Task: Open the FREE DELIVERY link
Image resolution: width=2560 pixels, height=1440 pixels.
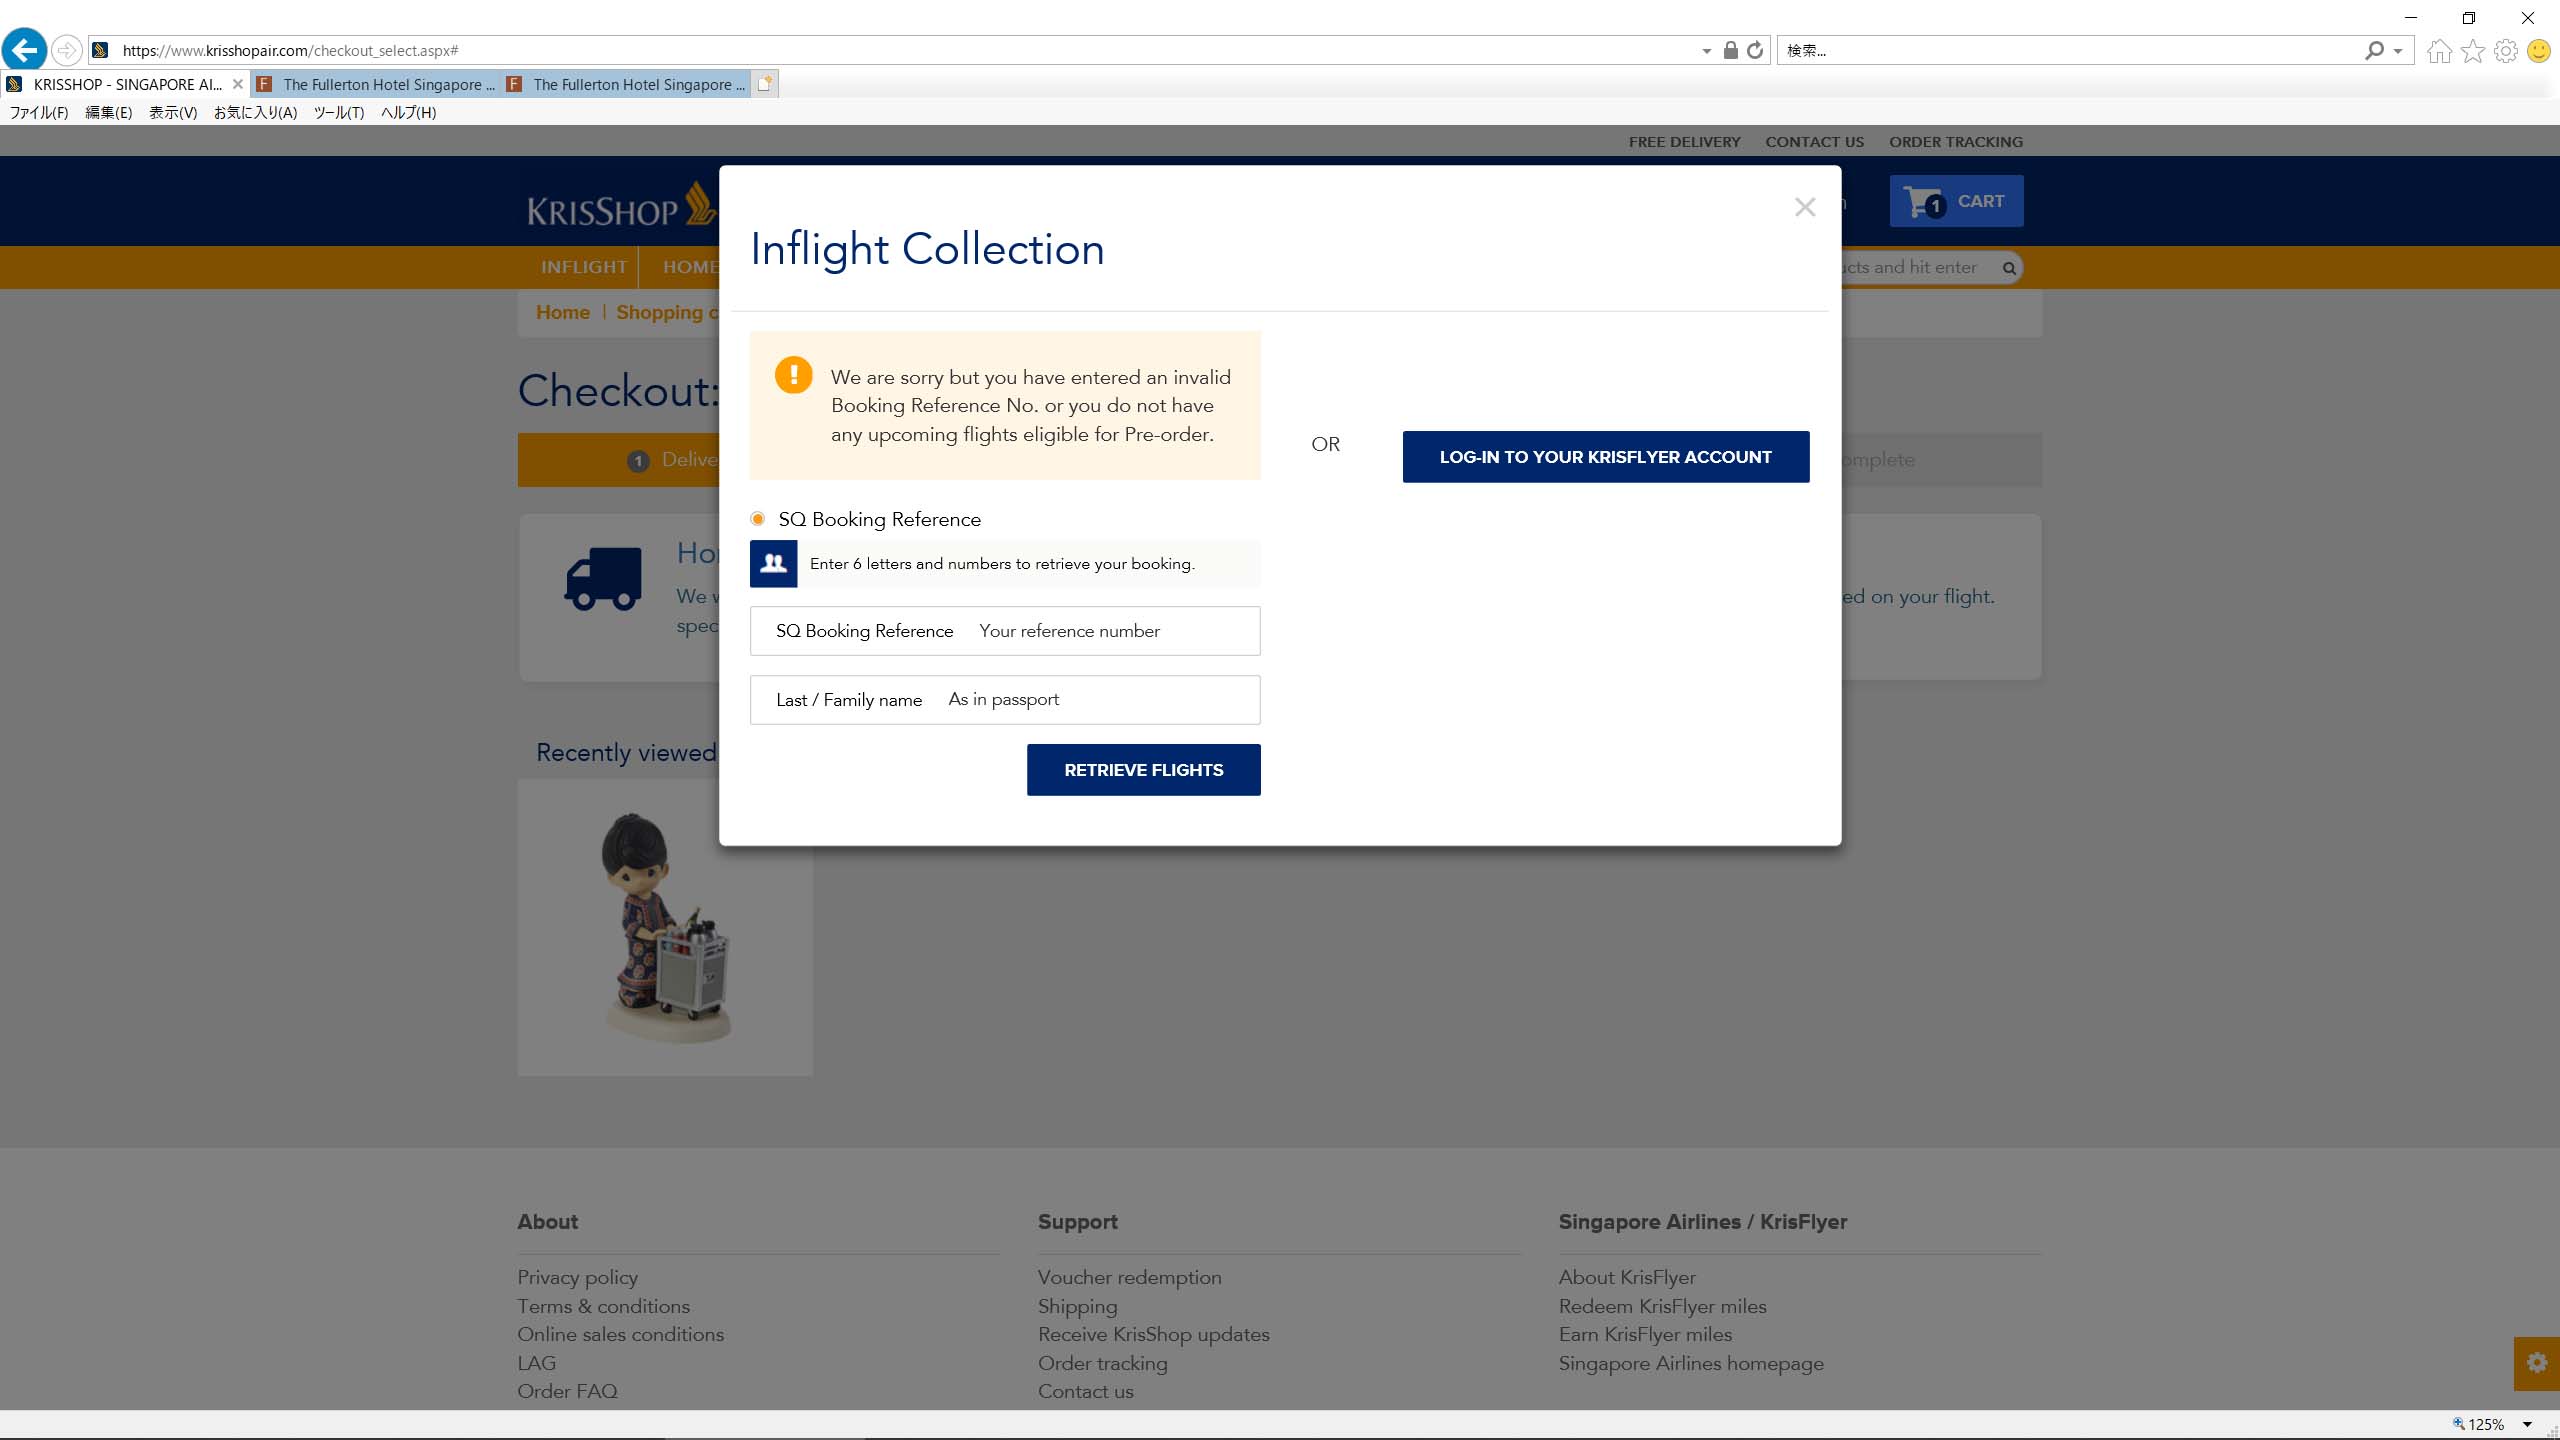Action: tap(1684, 142)
